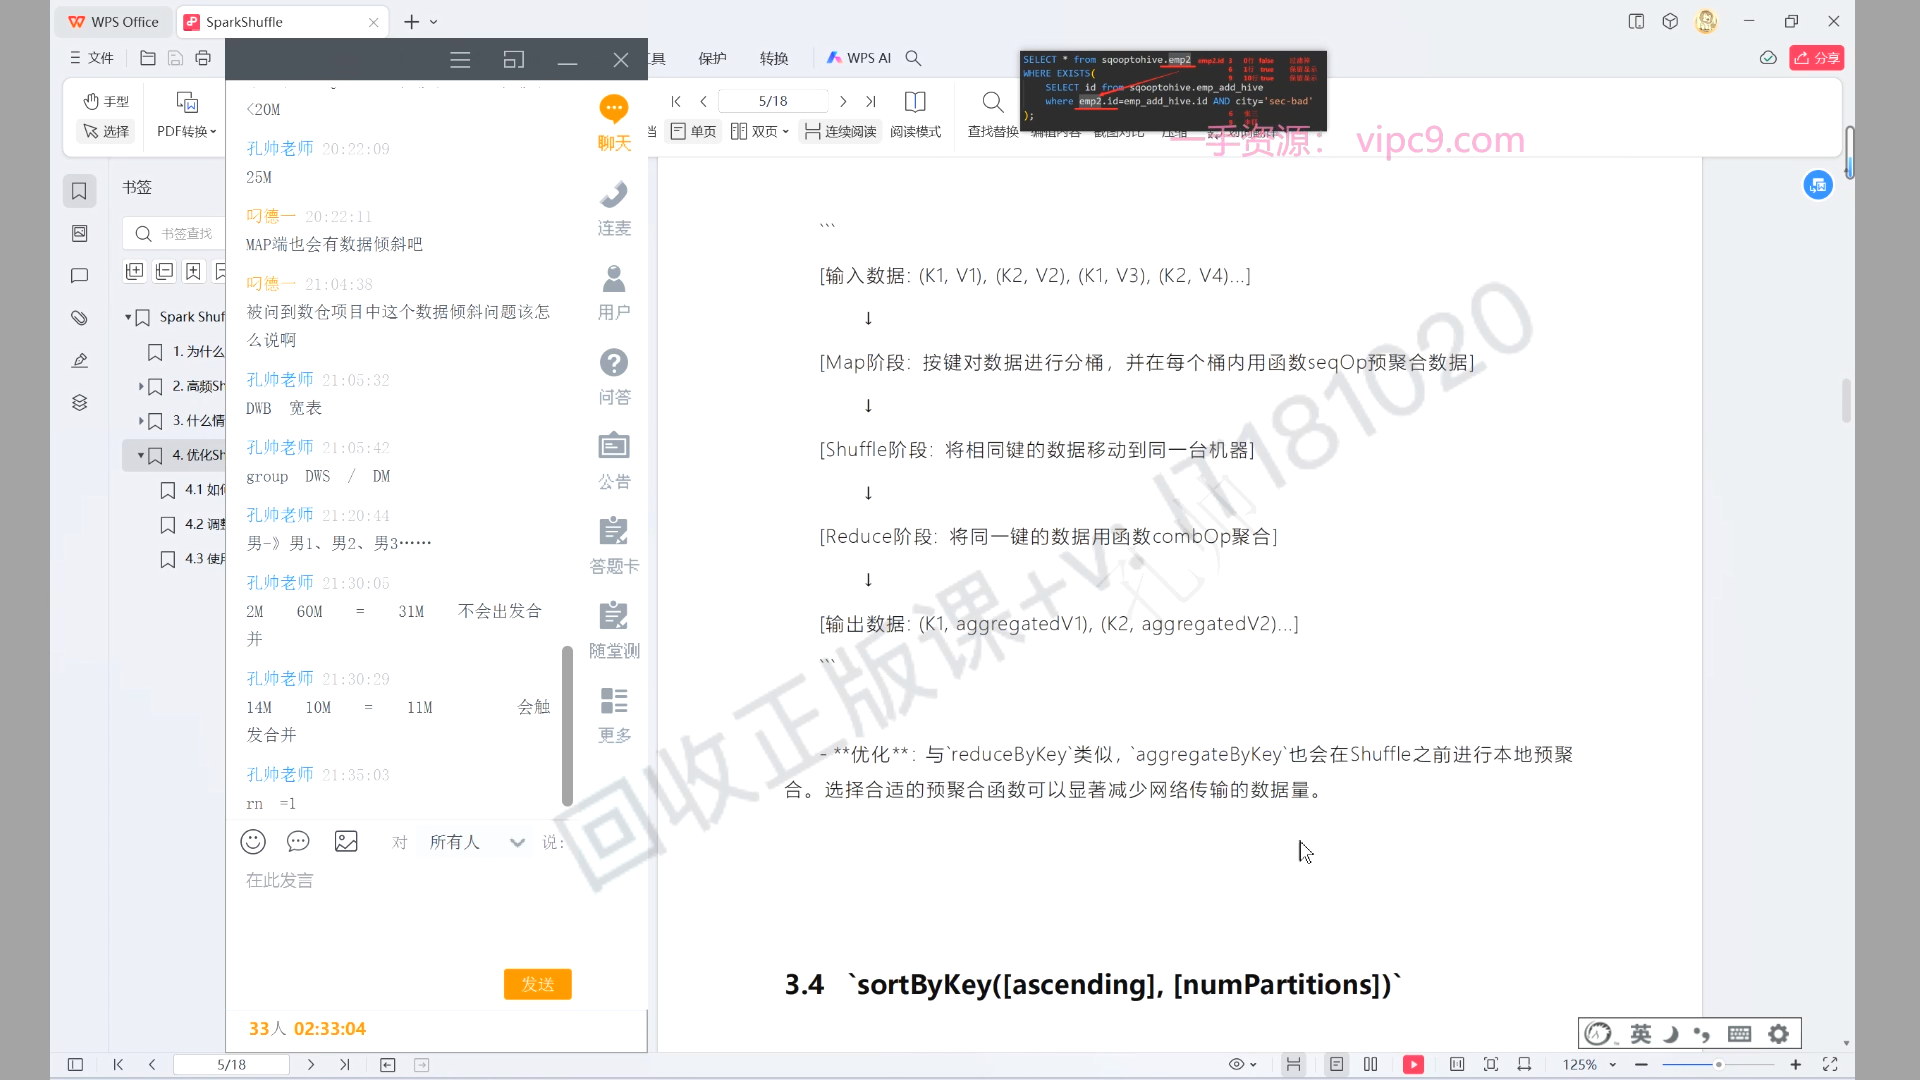Switch to 单页 single page view

[x=694, y=131]
